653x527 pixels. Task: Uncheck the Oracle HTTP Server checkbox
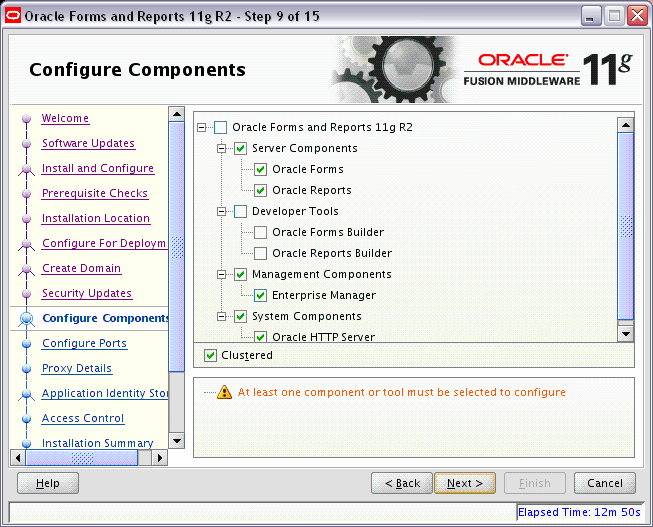[260, 336]
